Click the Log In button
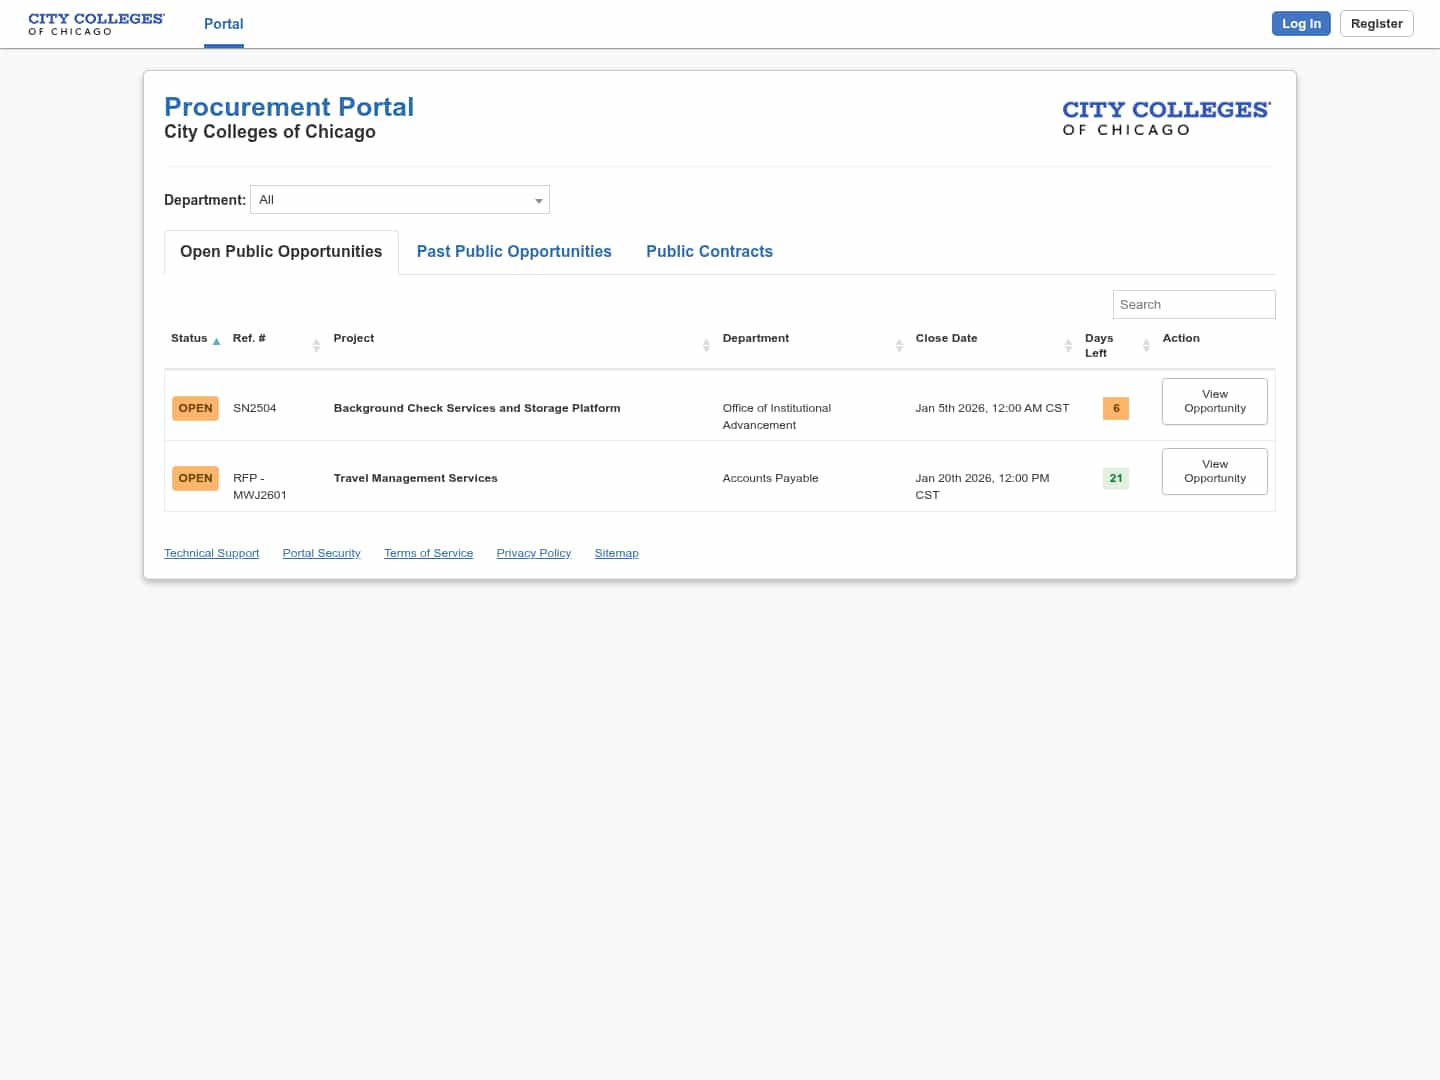1440x1080 pixels. coord(1301,23)
